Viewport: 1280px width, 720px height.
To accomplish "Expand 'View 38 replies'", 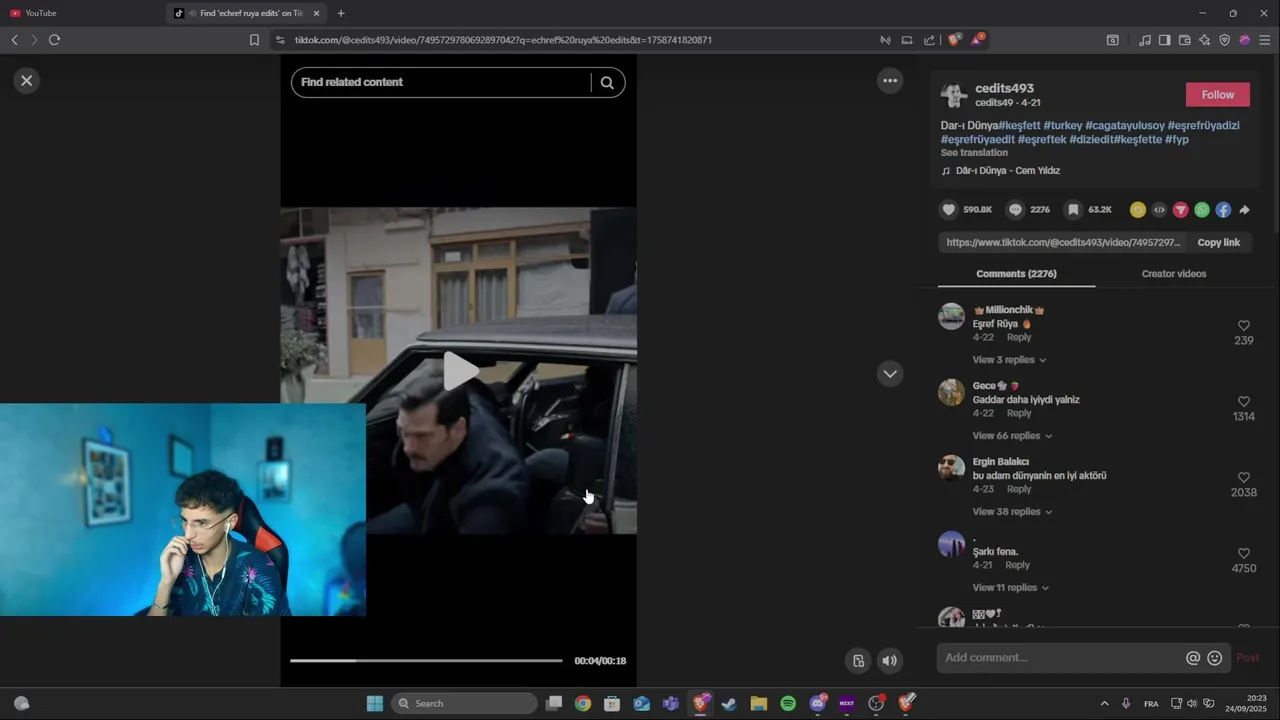I will [1012, 512].
